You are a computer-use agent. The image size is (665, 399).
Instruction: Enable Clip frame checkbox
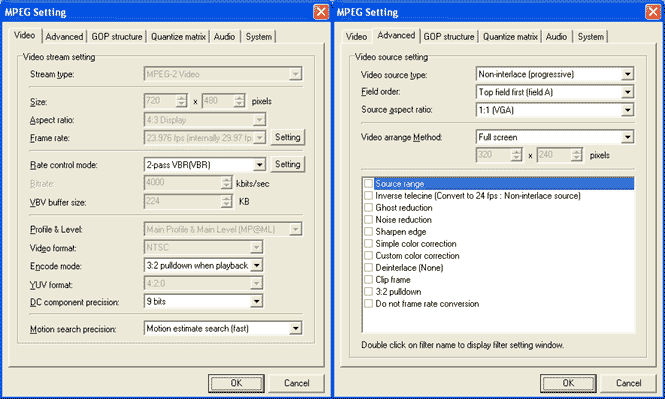point(368,279)
